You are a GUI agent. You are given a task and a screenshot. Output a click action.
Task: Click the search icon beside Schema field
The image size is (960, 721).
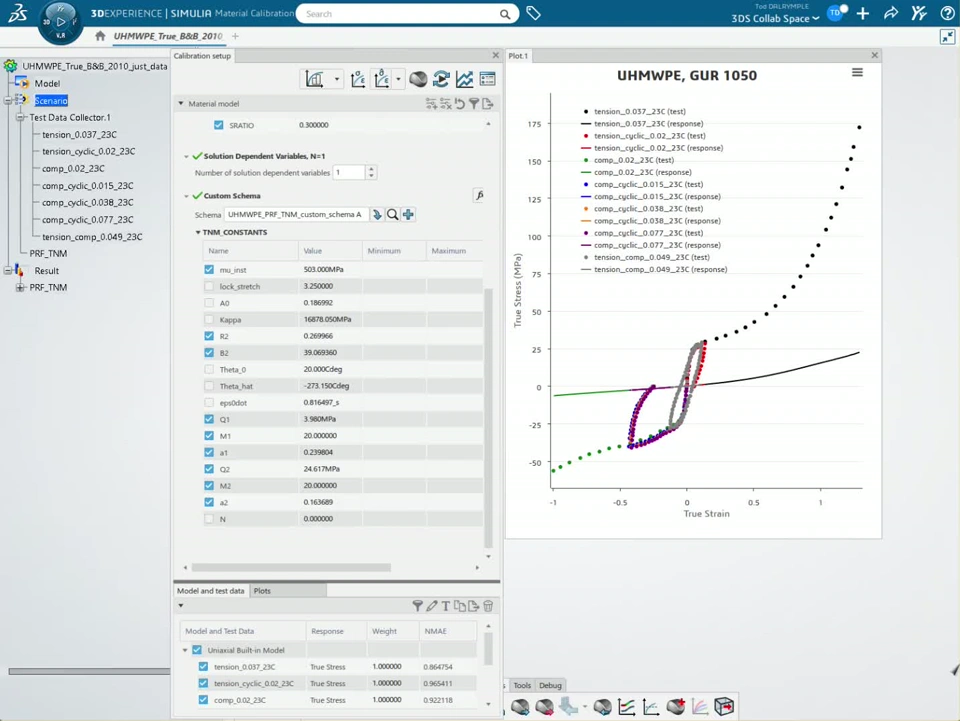(x=392, y=214)
